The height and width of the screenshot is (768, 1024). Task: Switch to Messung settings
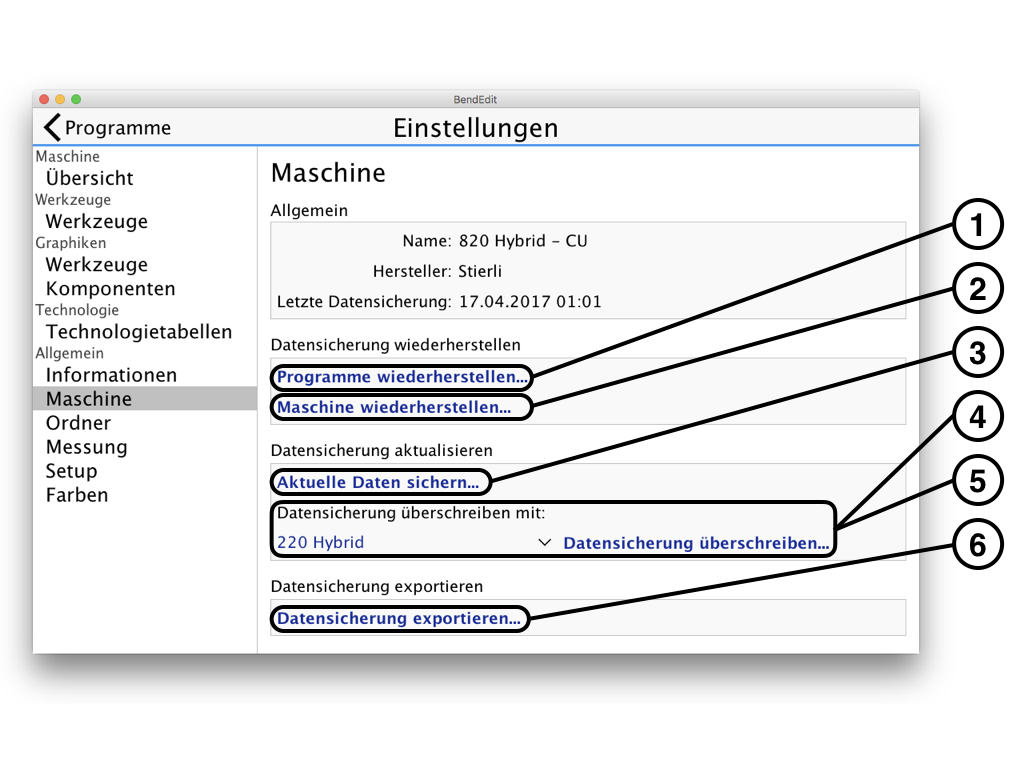point(86,447)
